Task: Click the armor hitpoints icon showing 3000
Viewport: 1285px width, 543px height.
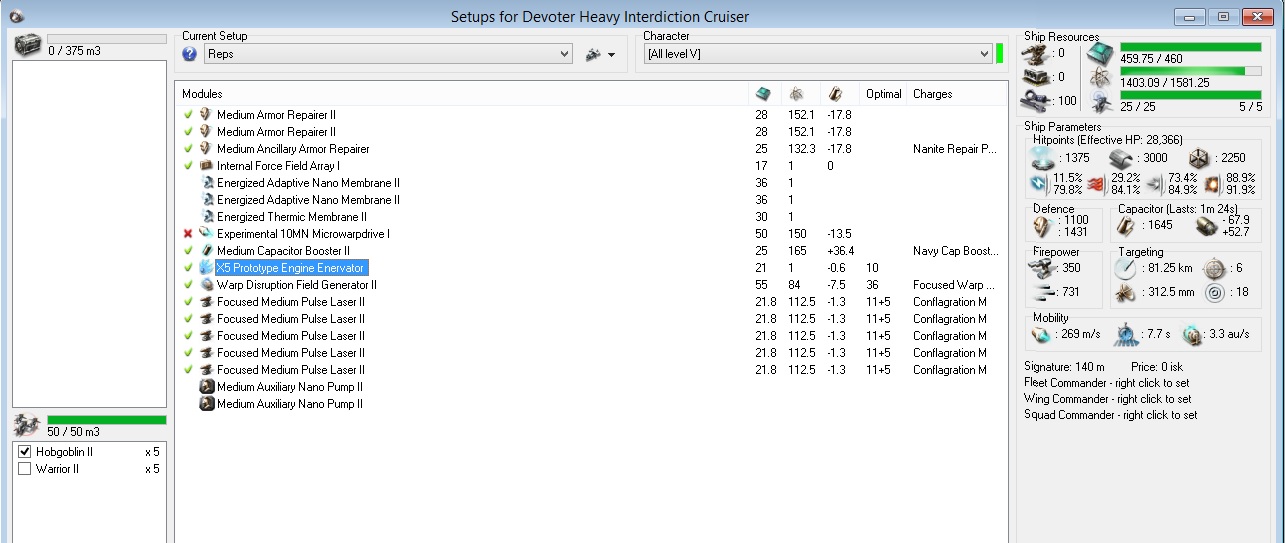Action: (1120, 160)
